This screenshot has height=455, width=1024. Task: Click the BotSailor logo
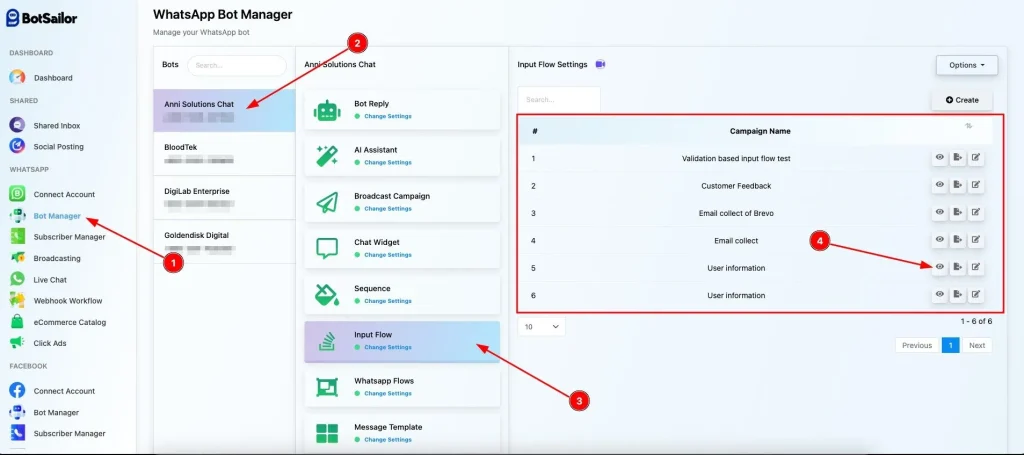point(42,18)
